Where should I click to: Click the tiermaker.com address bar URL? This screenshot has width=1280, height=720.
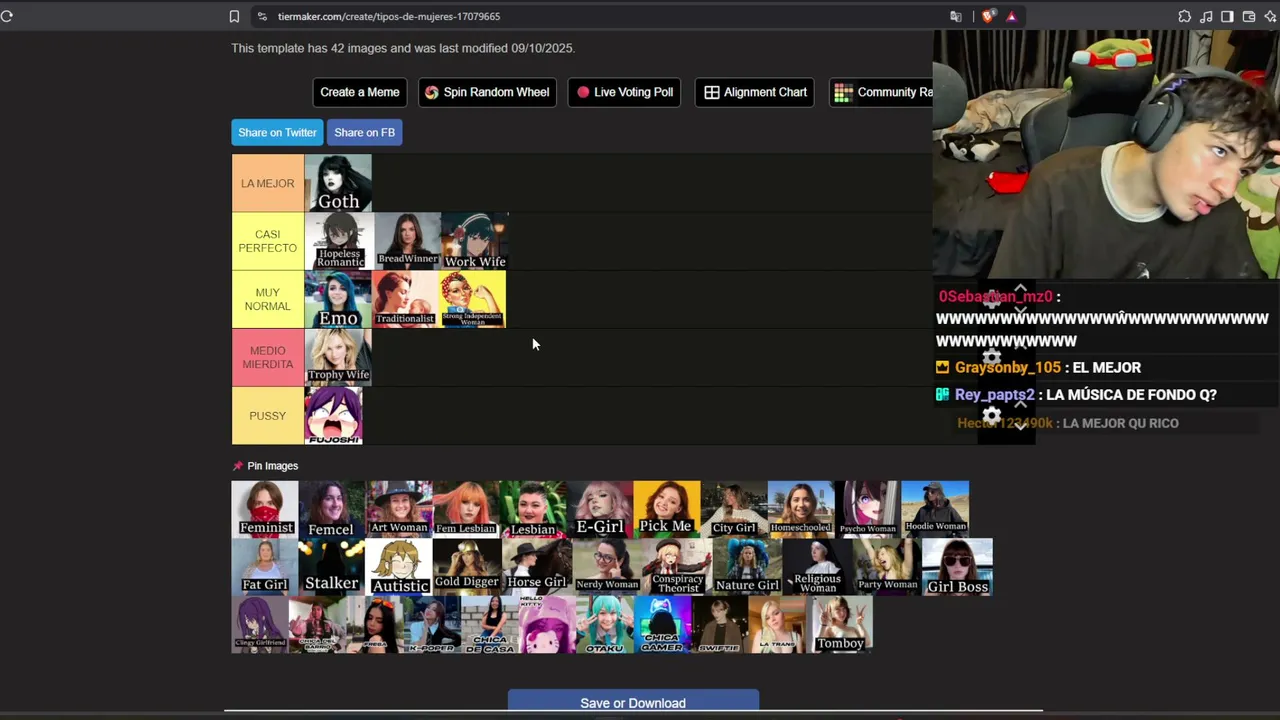tap(389, 16)
